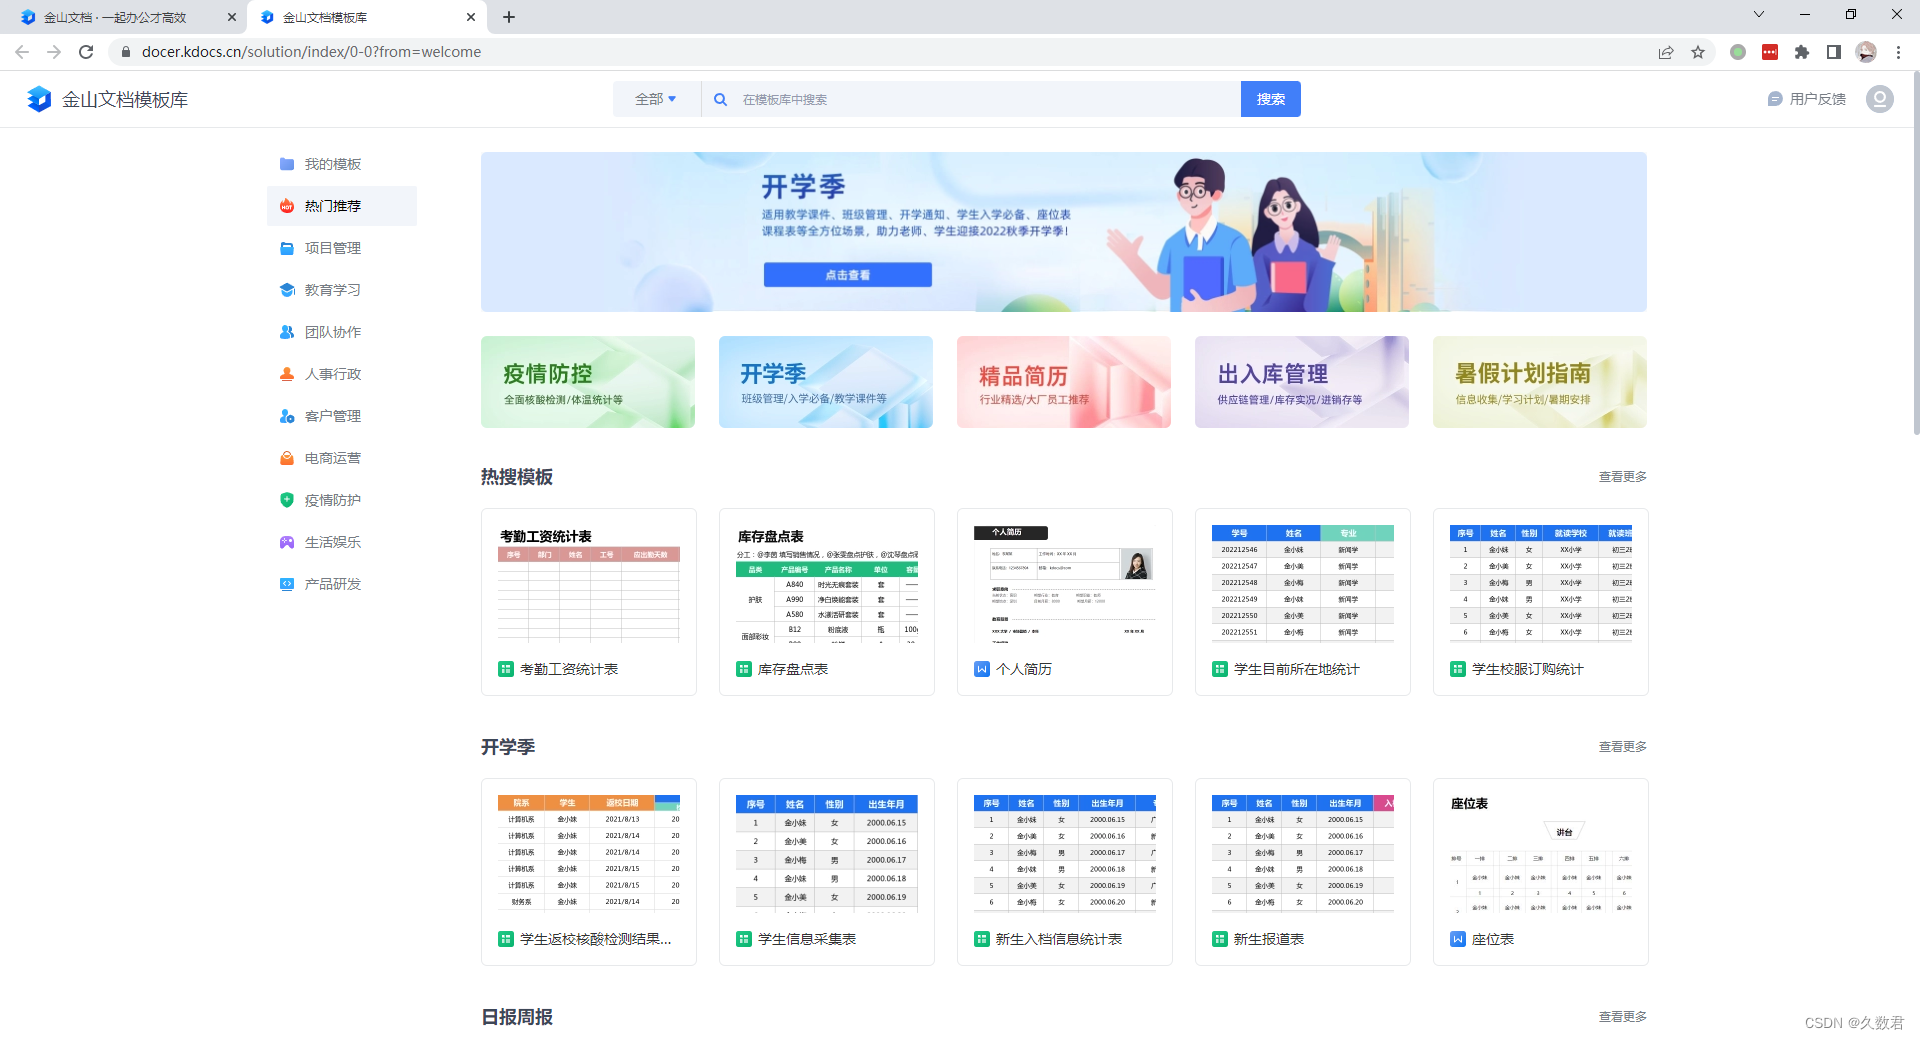The height and width of the screenshot is (1040, 1920).
Task: Close the 金山文档模板库 browser tab
Action: (x=471, y=17)
